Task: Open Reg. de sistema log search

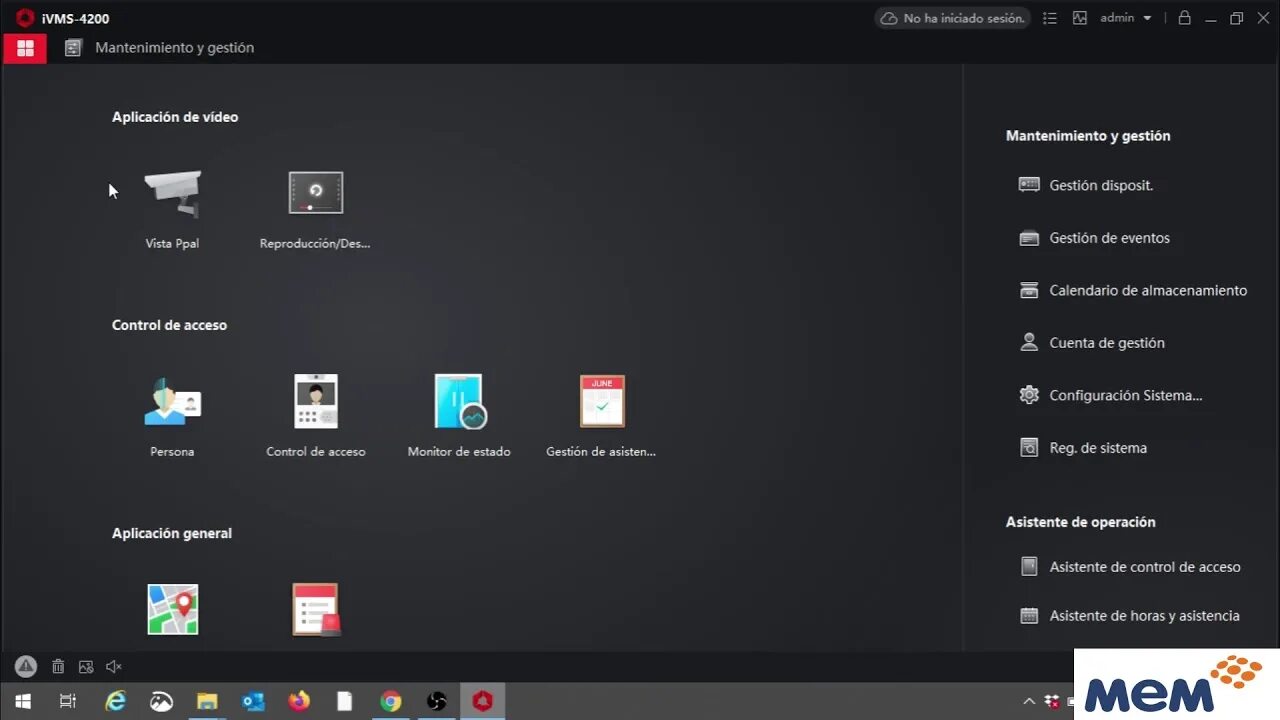Action: click(1083, 448)
